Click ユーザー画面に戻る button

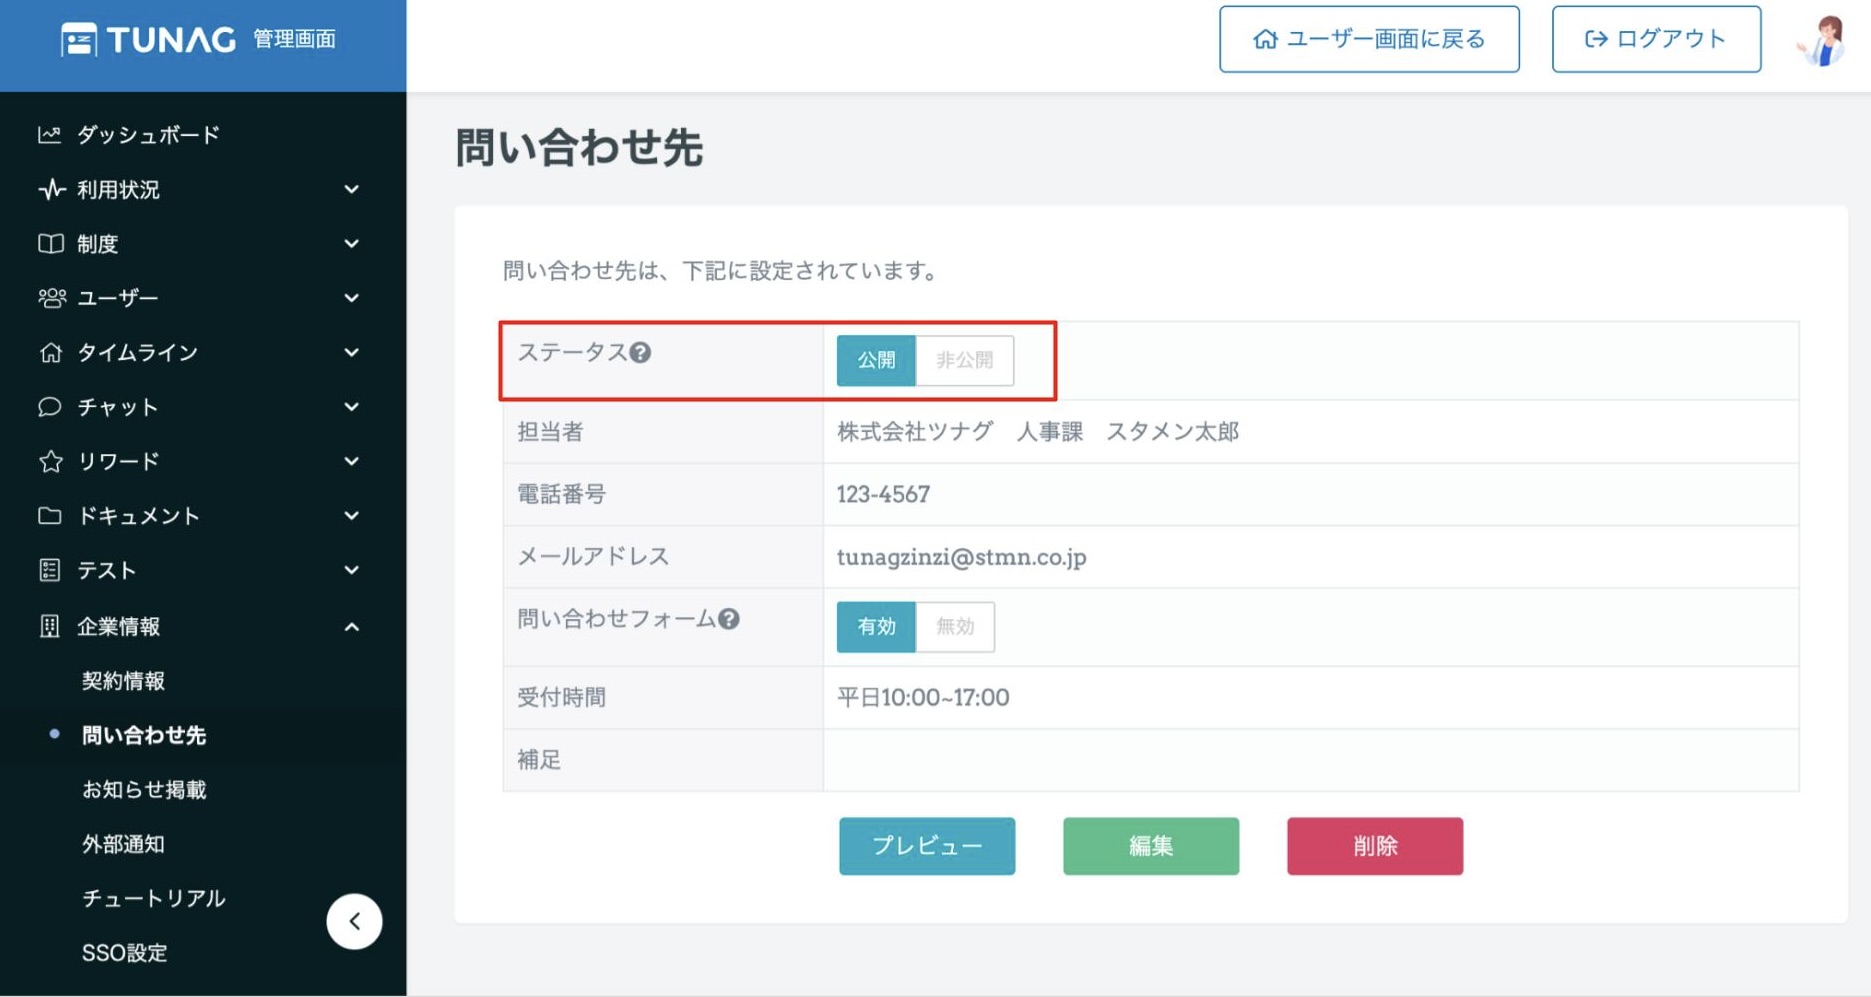[x=1369, y=39]
